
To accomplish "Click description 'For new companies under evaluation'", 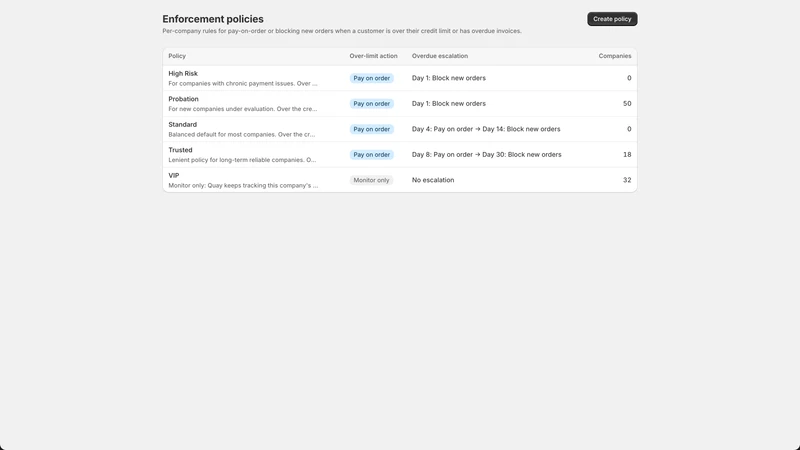I will tap(243, 109).
